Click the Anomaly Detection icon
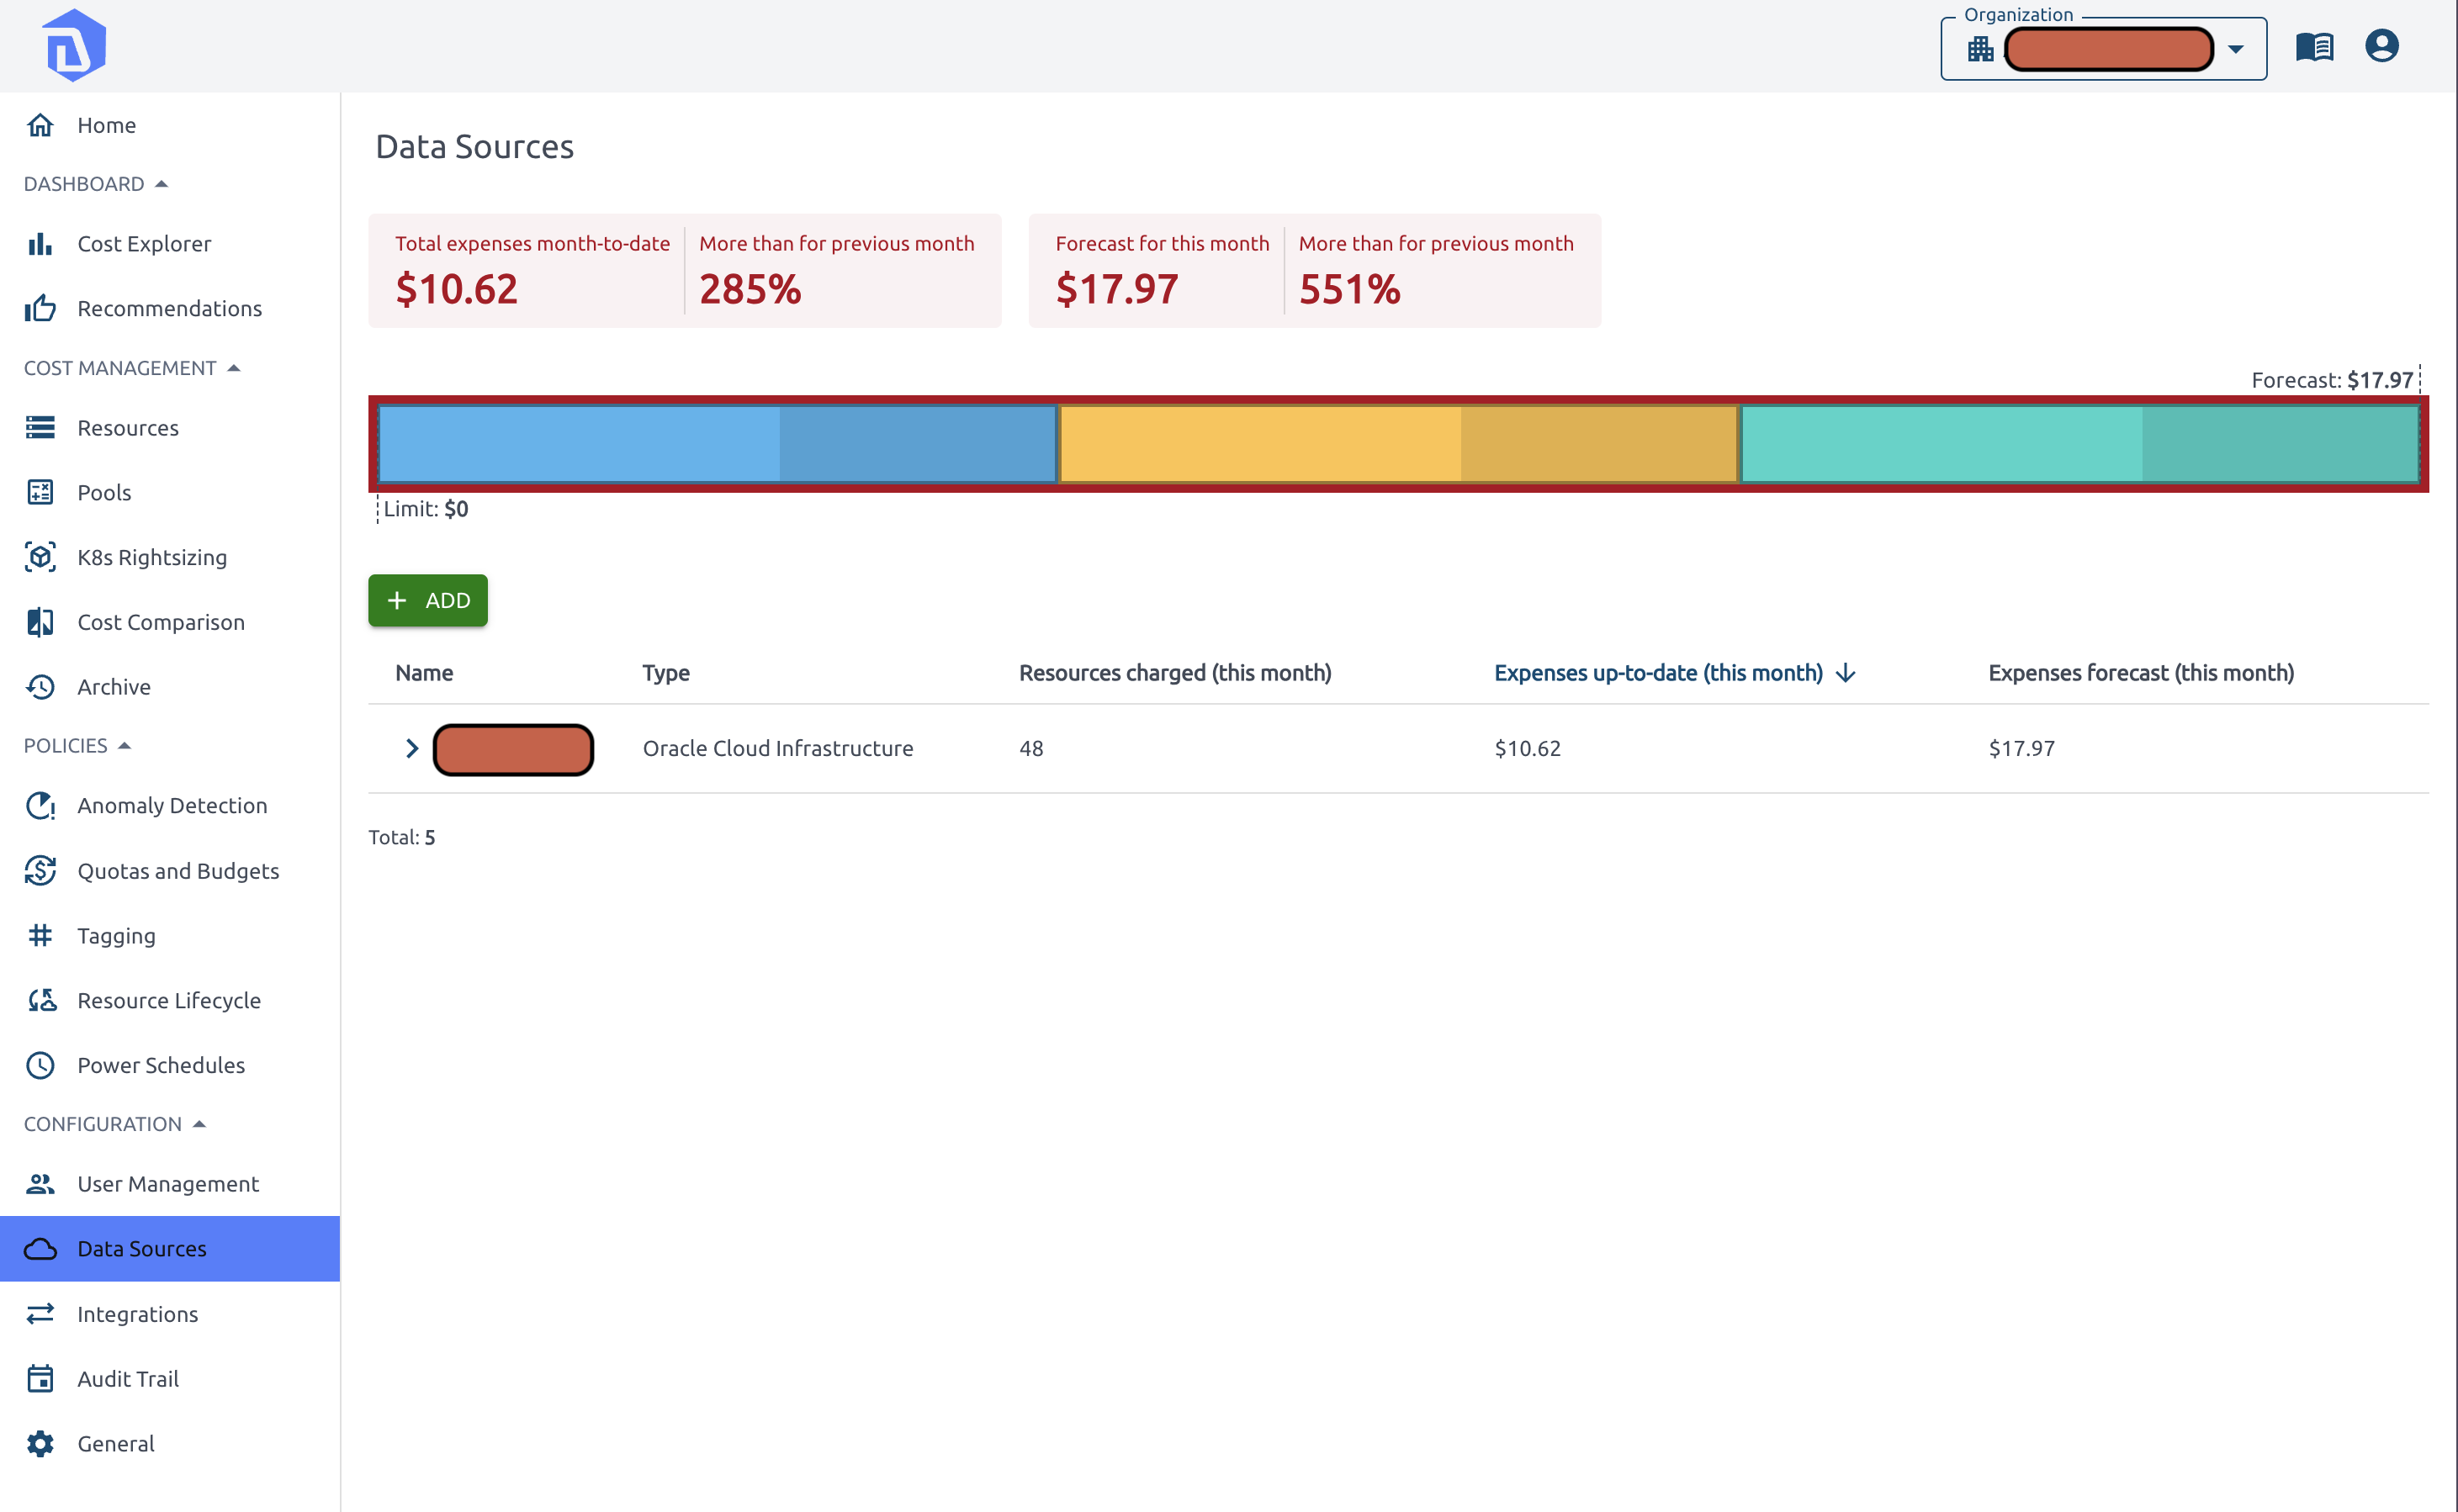The width and height of the screenshot is (2458, 1512). 40,806
